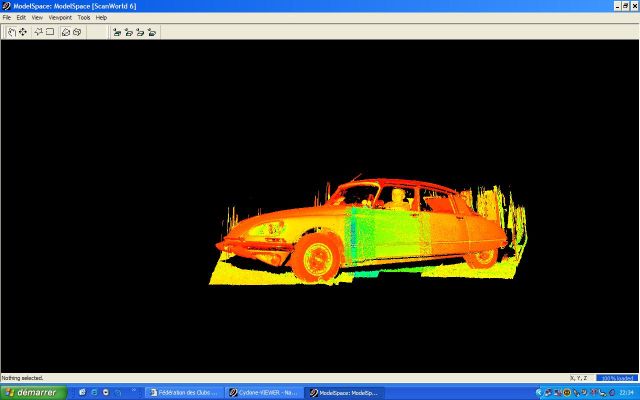Click the 100% loaded progress indicator
Image resolution: width=640 pixels, height=400 pixels.
(x=615, y=378)
